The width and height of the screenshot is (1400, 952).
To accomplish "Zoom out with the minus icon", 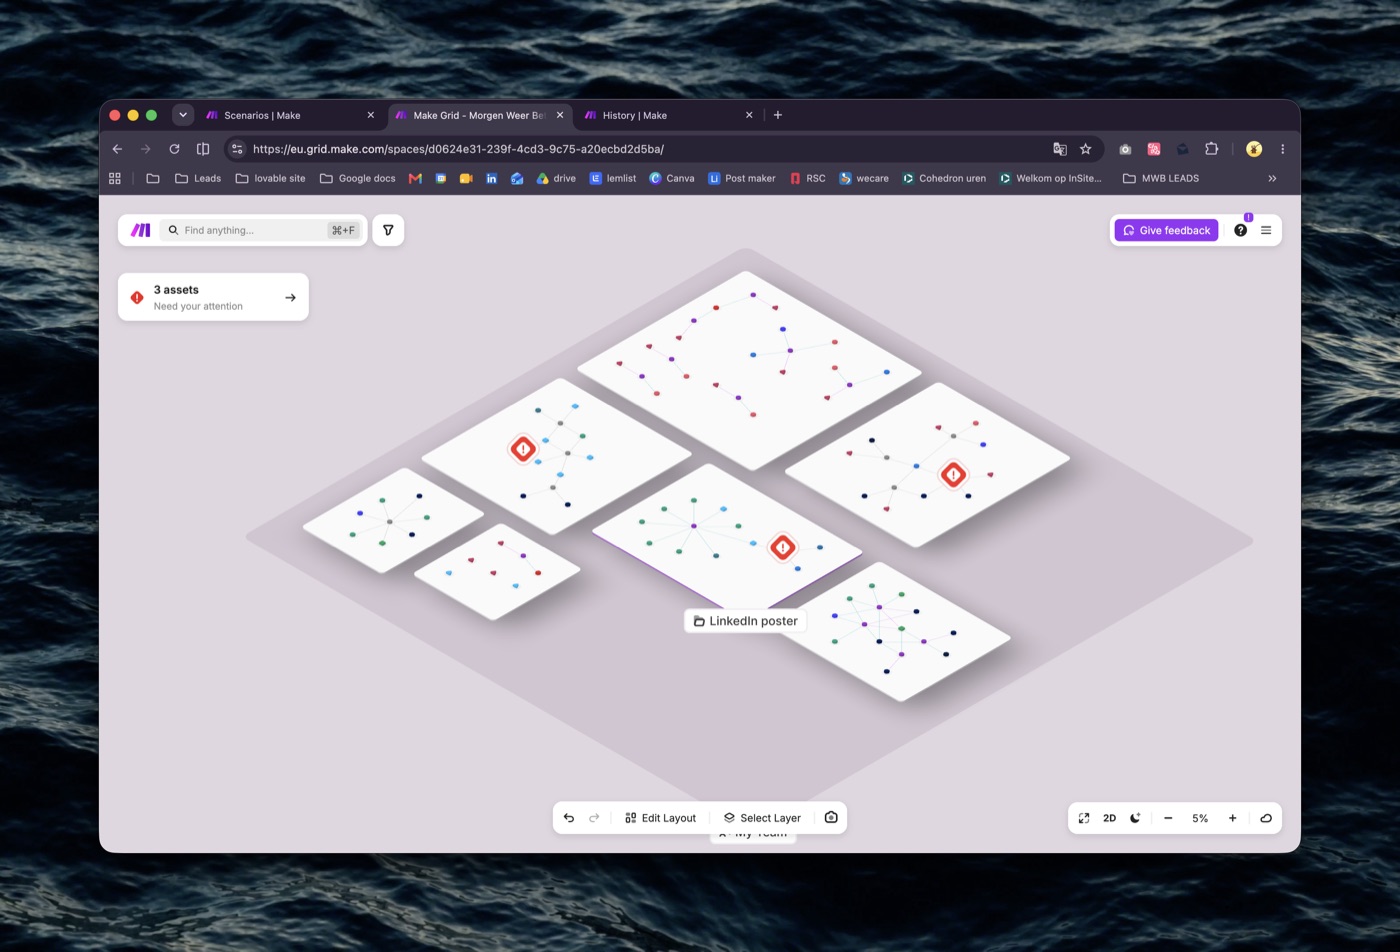I will [1168, 818].
